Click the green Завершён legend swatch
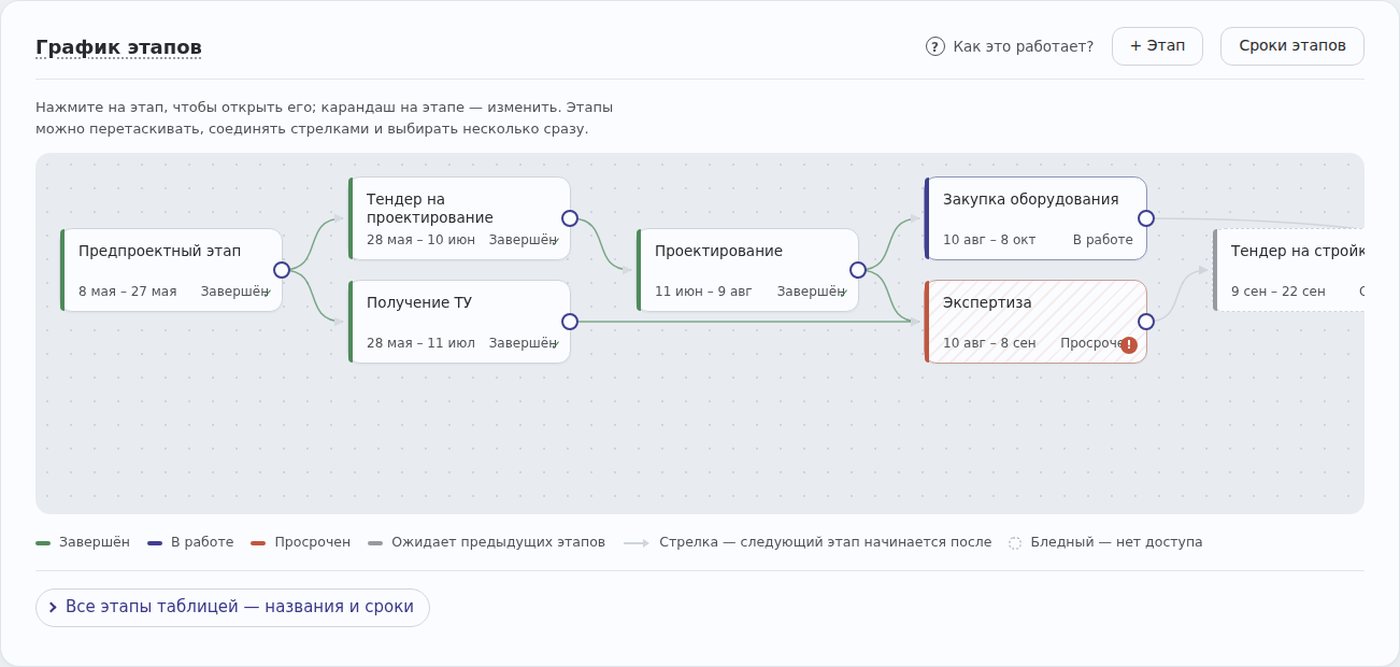Viewport: 1400px width, 667px height. (x=43, y=543)
